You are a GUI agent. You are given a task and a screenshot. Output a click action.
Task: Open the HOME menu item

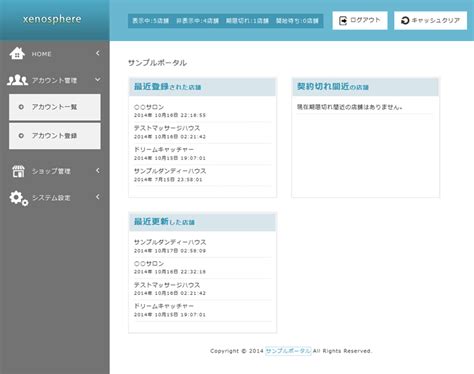pyautogui.click(x=55, y=53)
